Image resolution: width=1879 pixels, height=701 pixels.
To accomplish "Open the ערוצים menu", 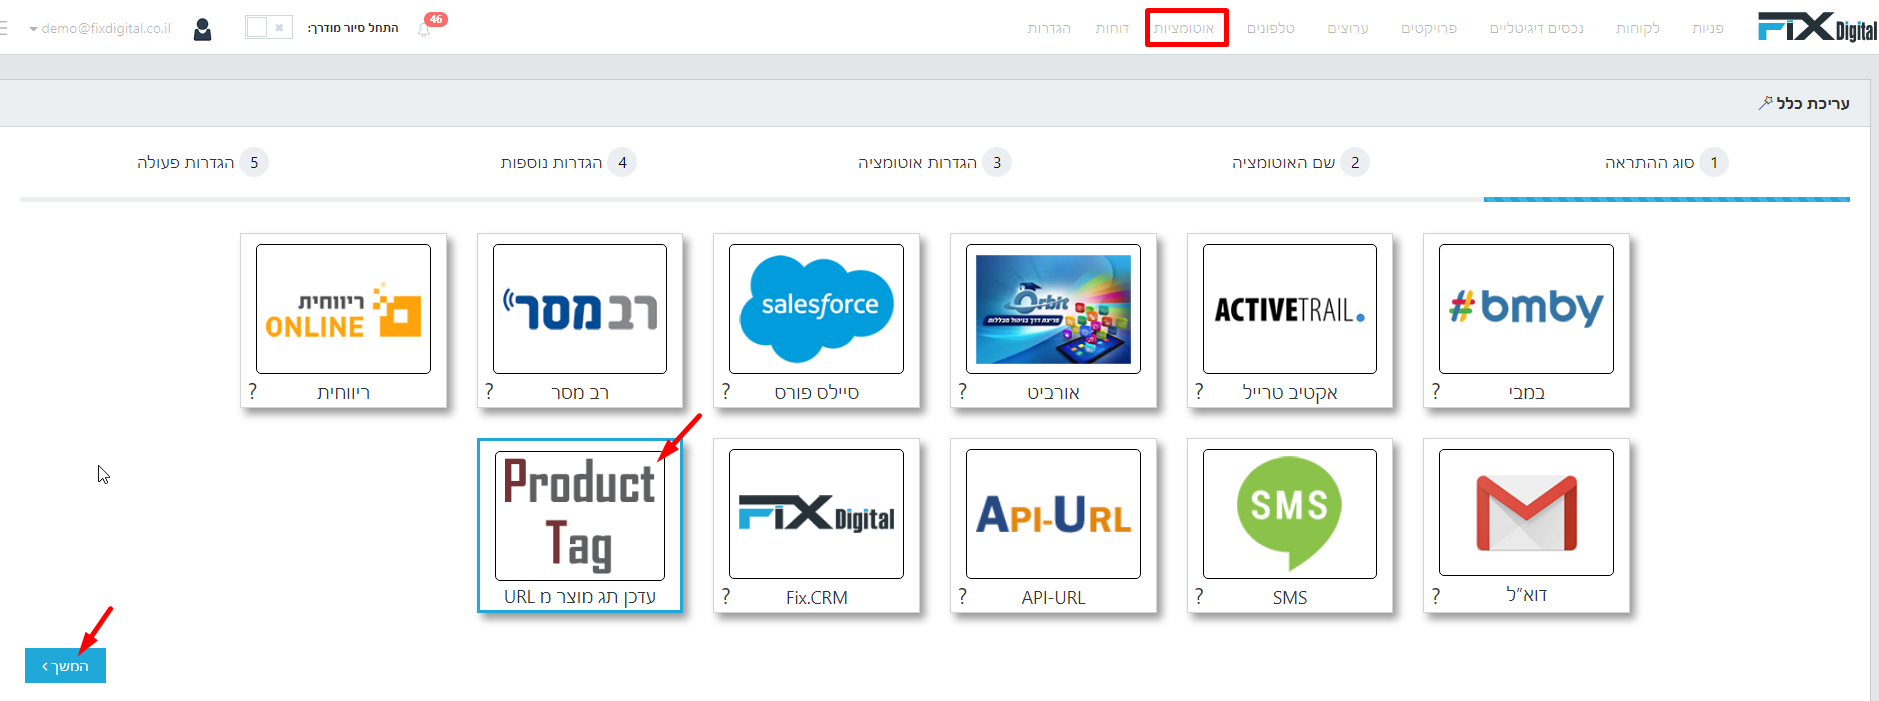I will pos(1348,28).
